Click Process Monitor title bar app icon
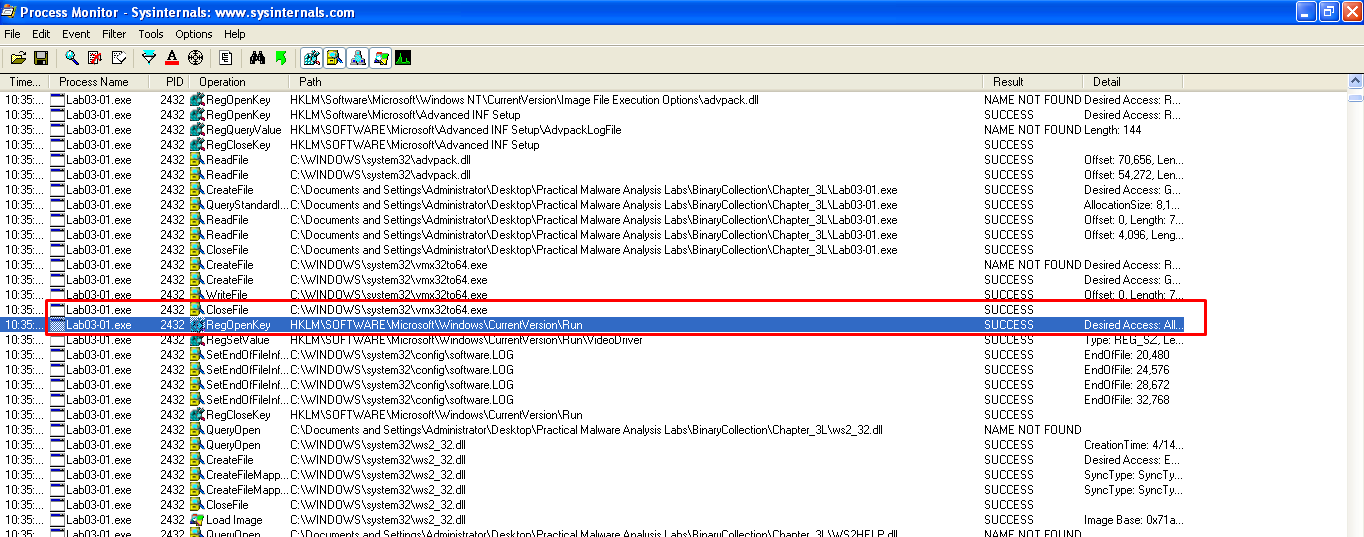This screenshot has height=537, width=1364. (x=11, y=12)
